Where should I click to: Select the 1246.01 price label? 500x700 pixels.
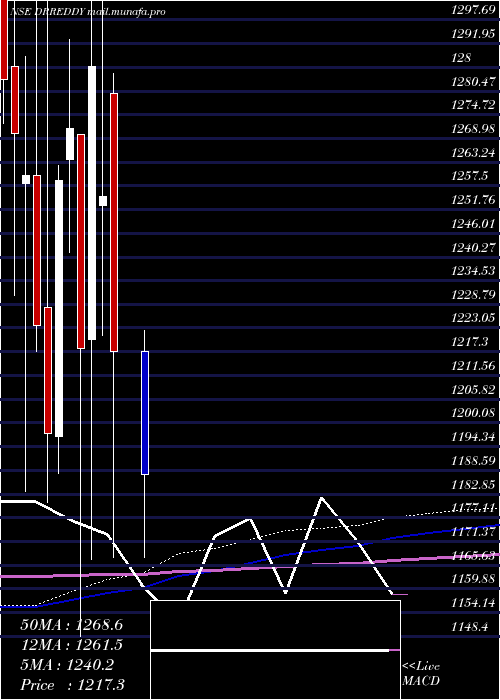pyautogui.click(x=473, y=224)
